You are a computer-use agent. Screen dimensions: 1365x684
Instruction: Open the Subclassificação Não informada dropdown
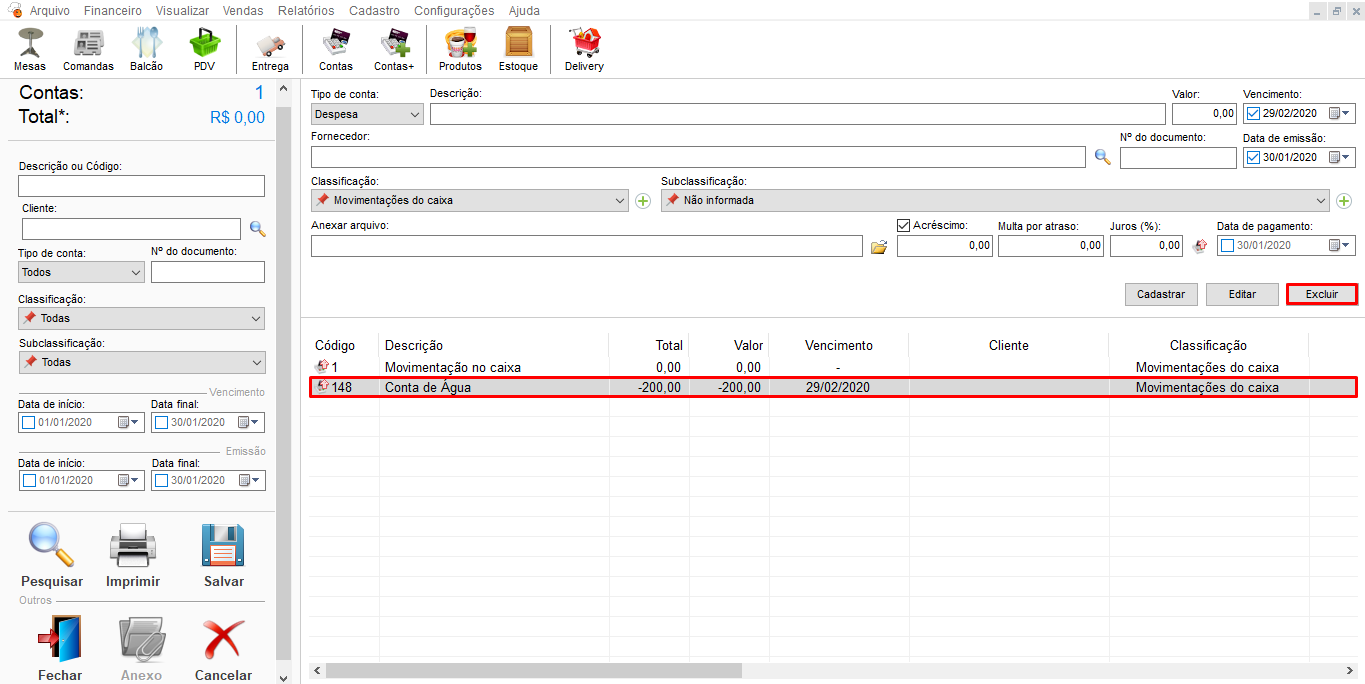coord(995,200)
